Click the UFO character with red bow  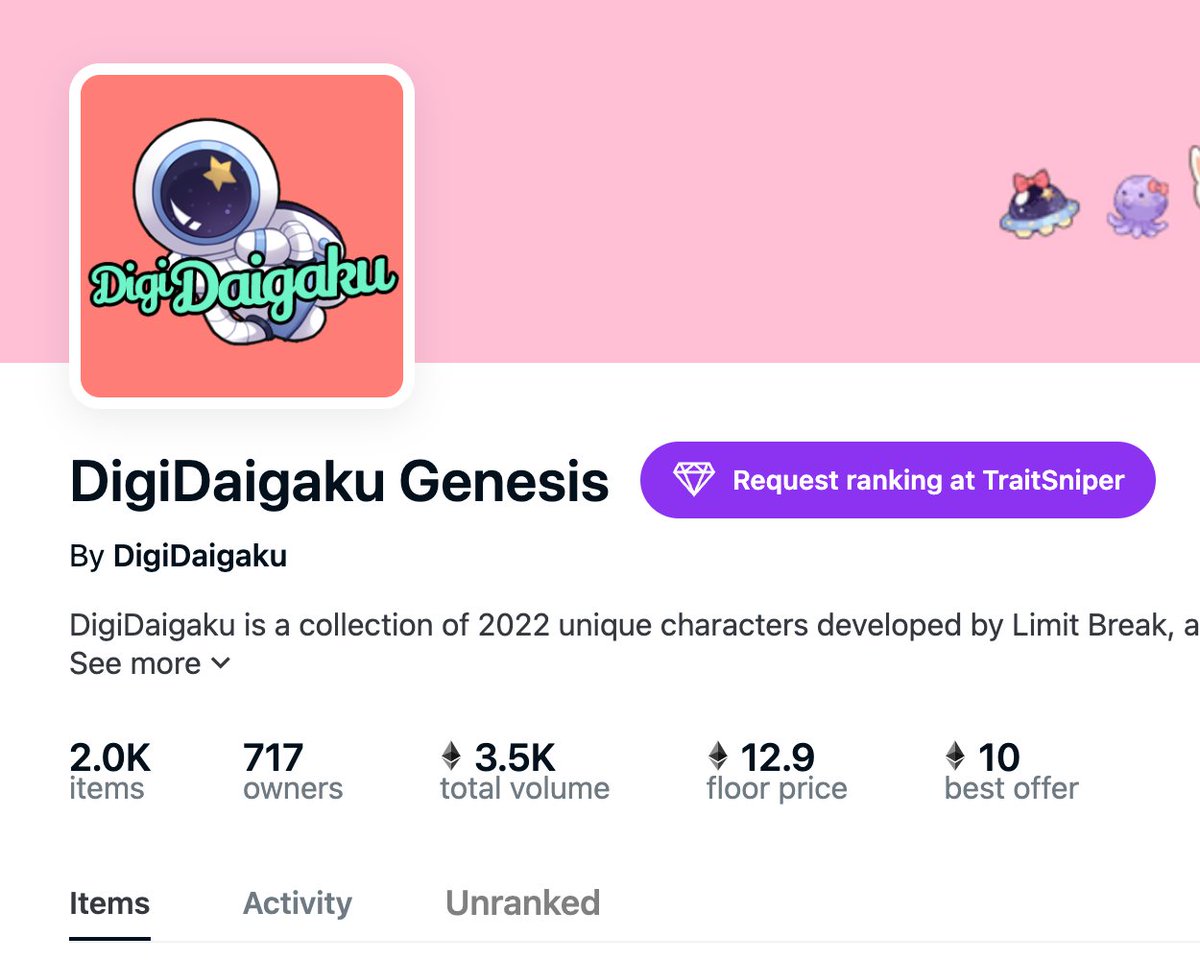pyautogui.click(x=1040, y=205)
